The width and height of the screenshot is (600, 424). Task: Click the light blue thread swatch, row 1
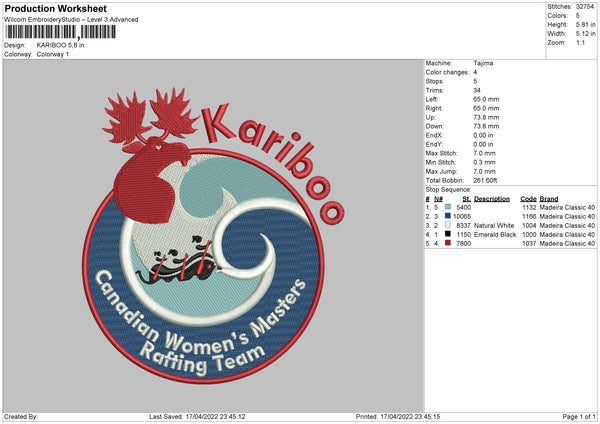pos(448,207)
